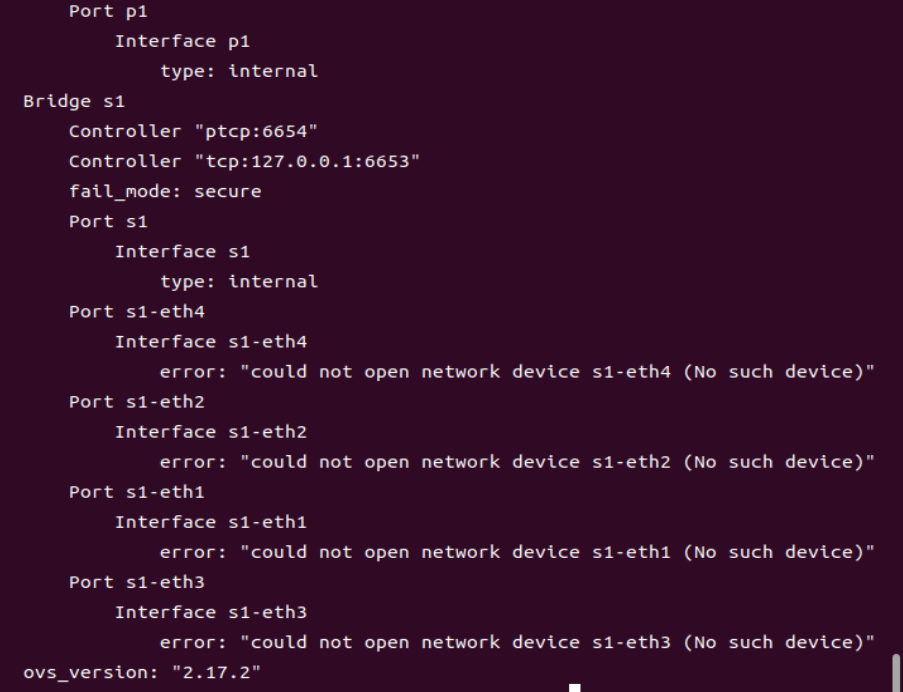Click the Controller "tcp:127.0.0.1:6653" line
The height and width of the screenshot is (692, 903).
[x=244, y=161]
